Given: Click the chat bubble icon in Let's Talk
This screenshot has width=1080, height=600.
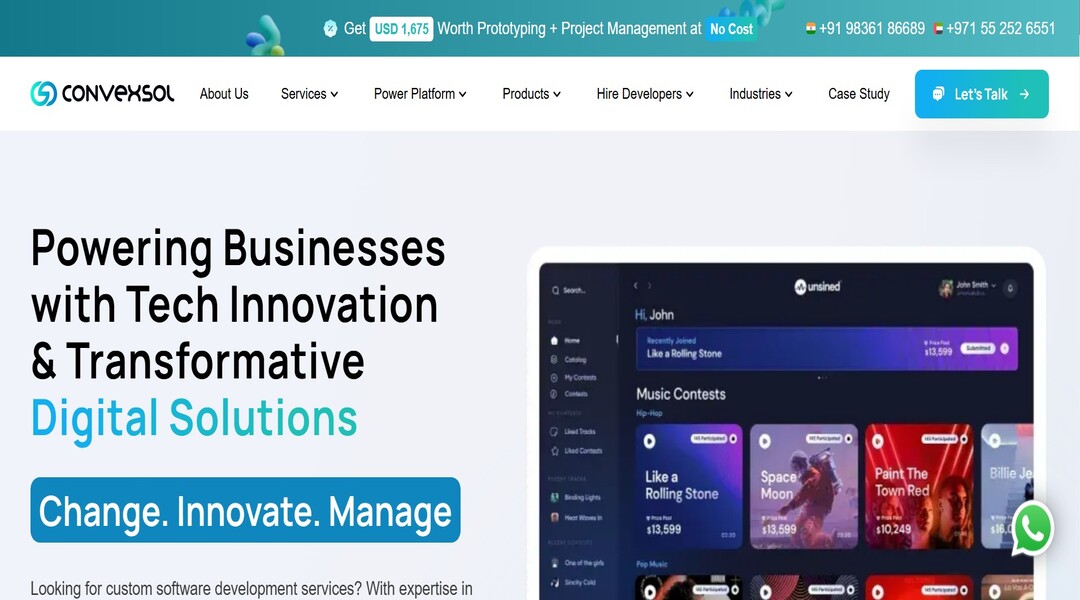Looking at the screenshot, I should tap(938, 94).
